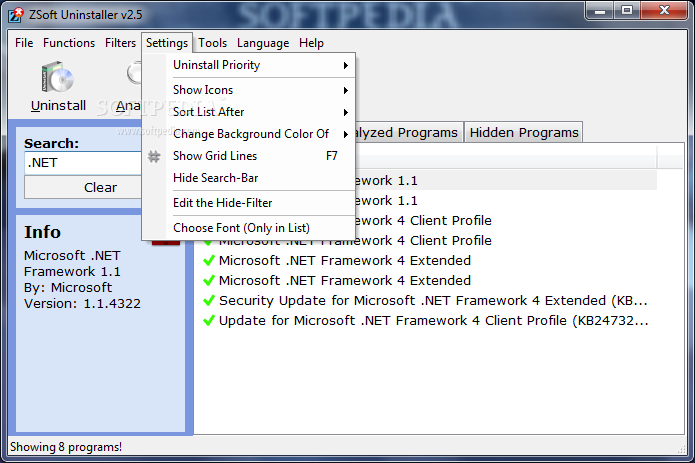Click green checkmark beside Framework 4 Extended first row
695x463 pixels.
click(x=209, y=261)
